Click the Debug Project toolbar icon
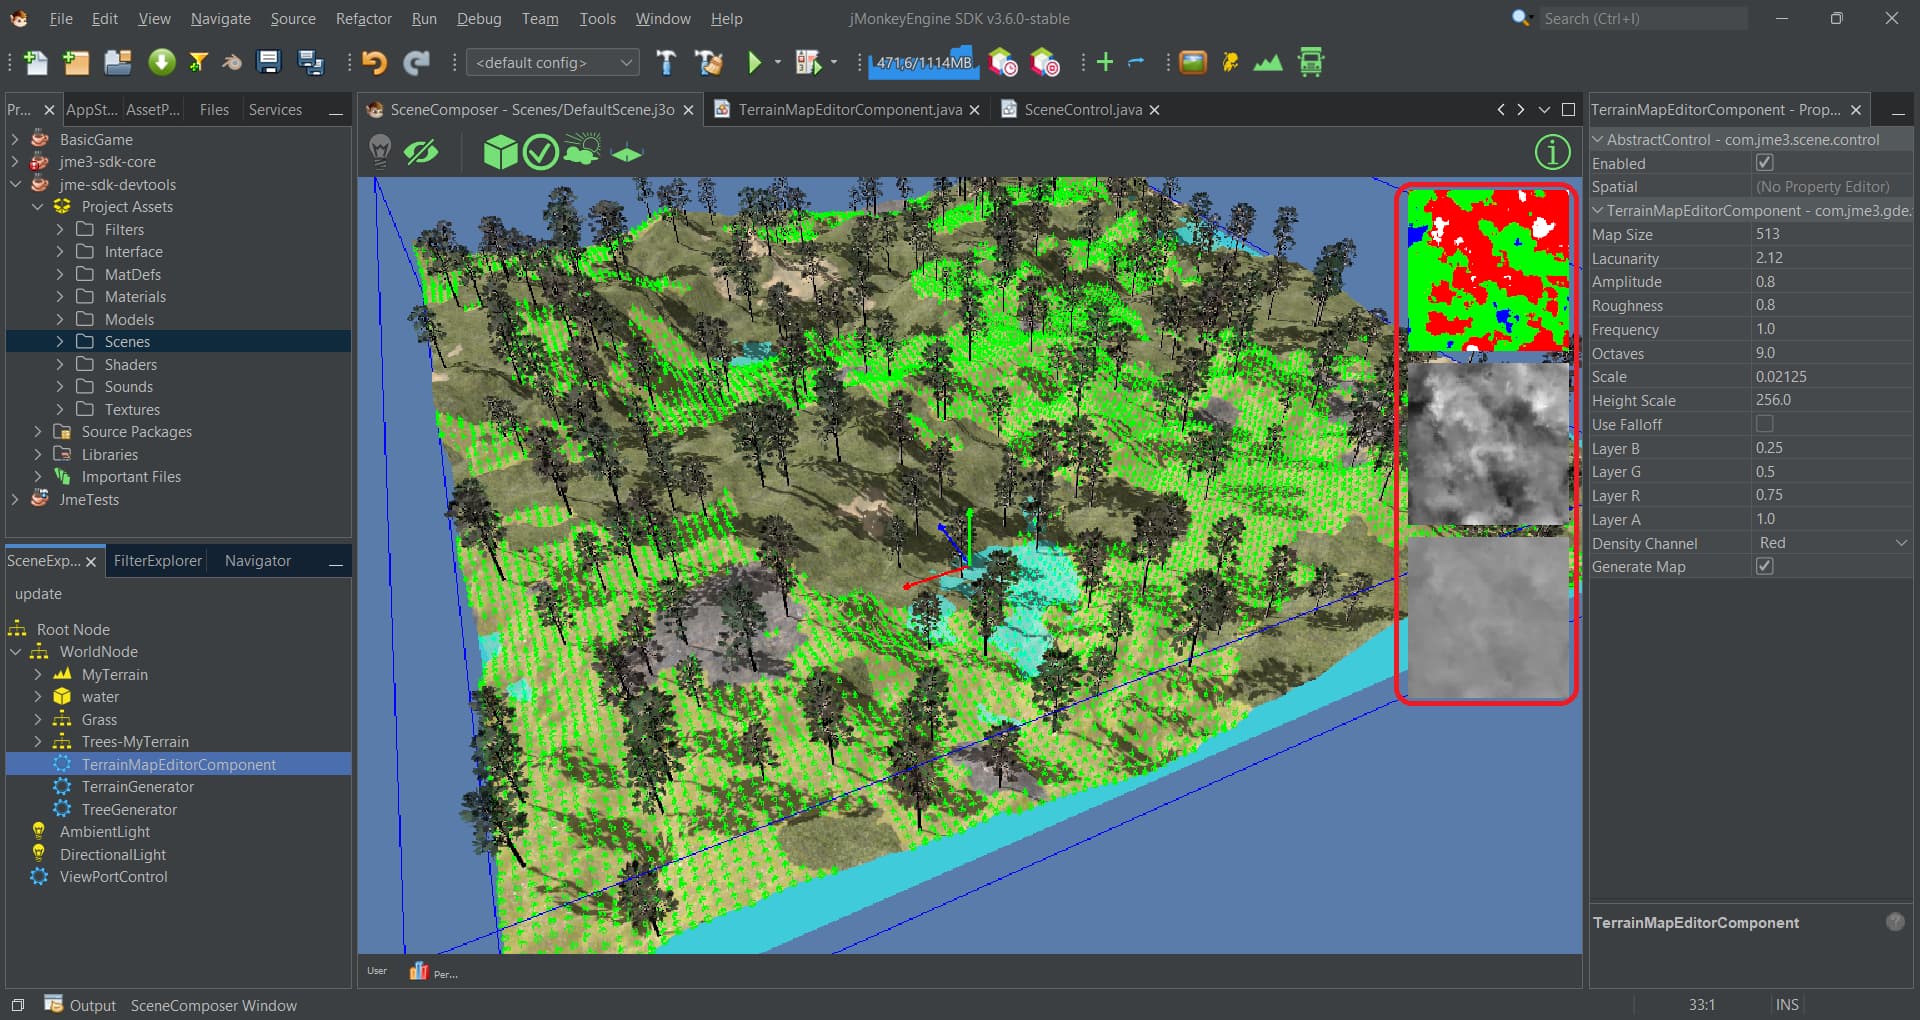Image resolution: width=1920 pixels, height=1020 pixels. pos(808,63)
